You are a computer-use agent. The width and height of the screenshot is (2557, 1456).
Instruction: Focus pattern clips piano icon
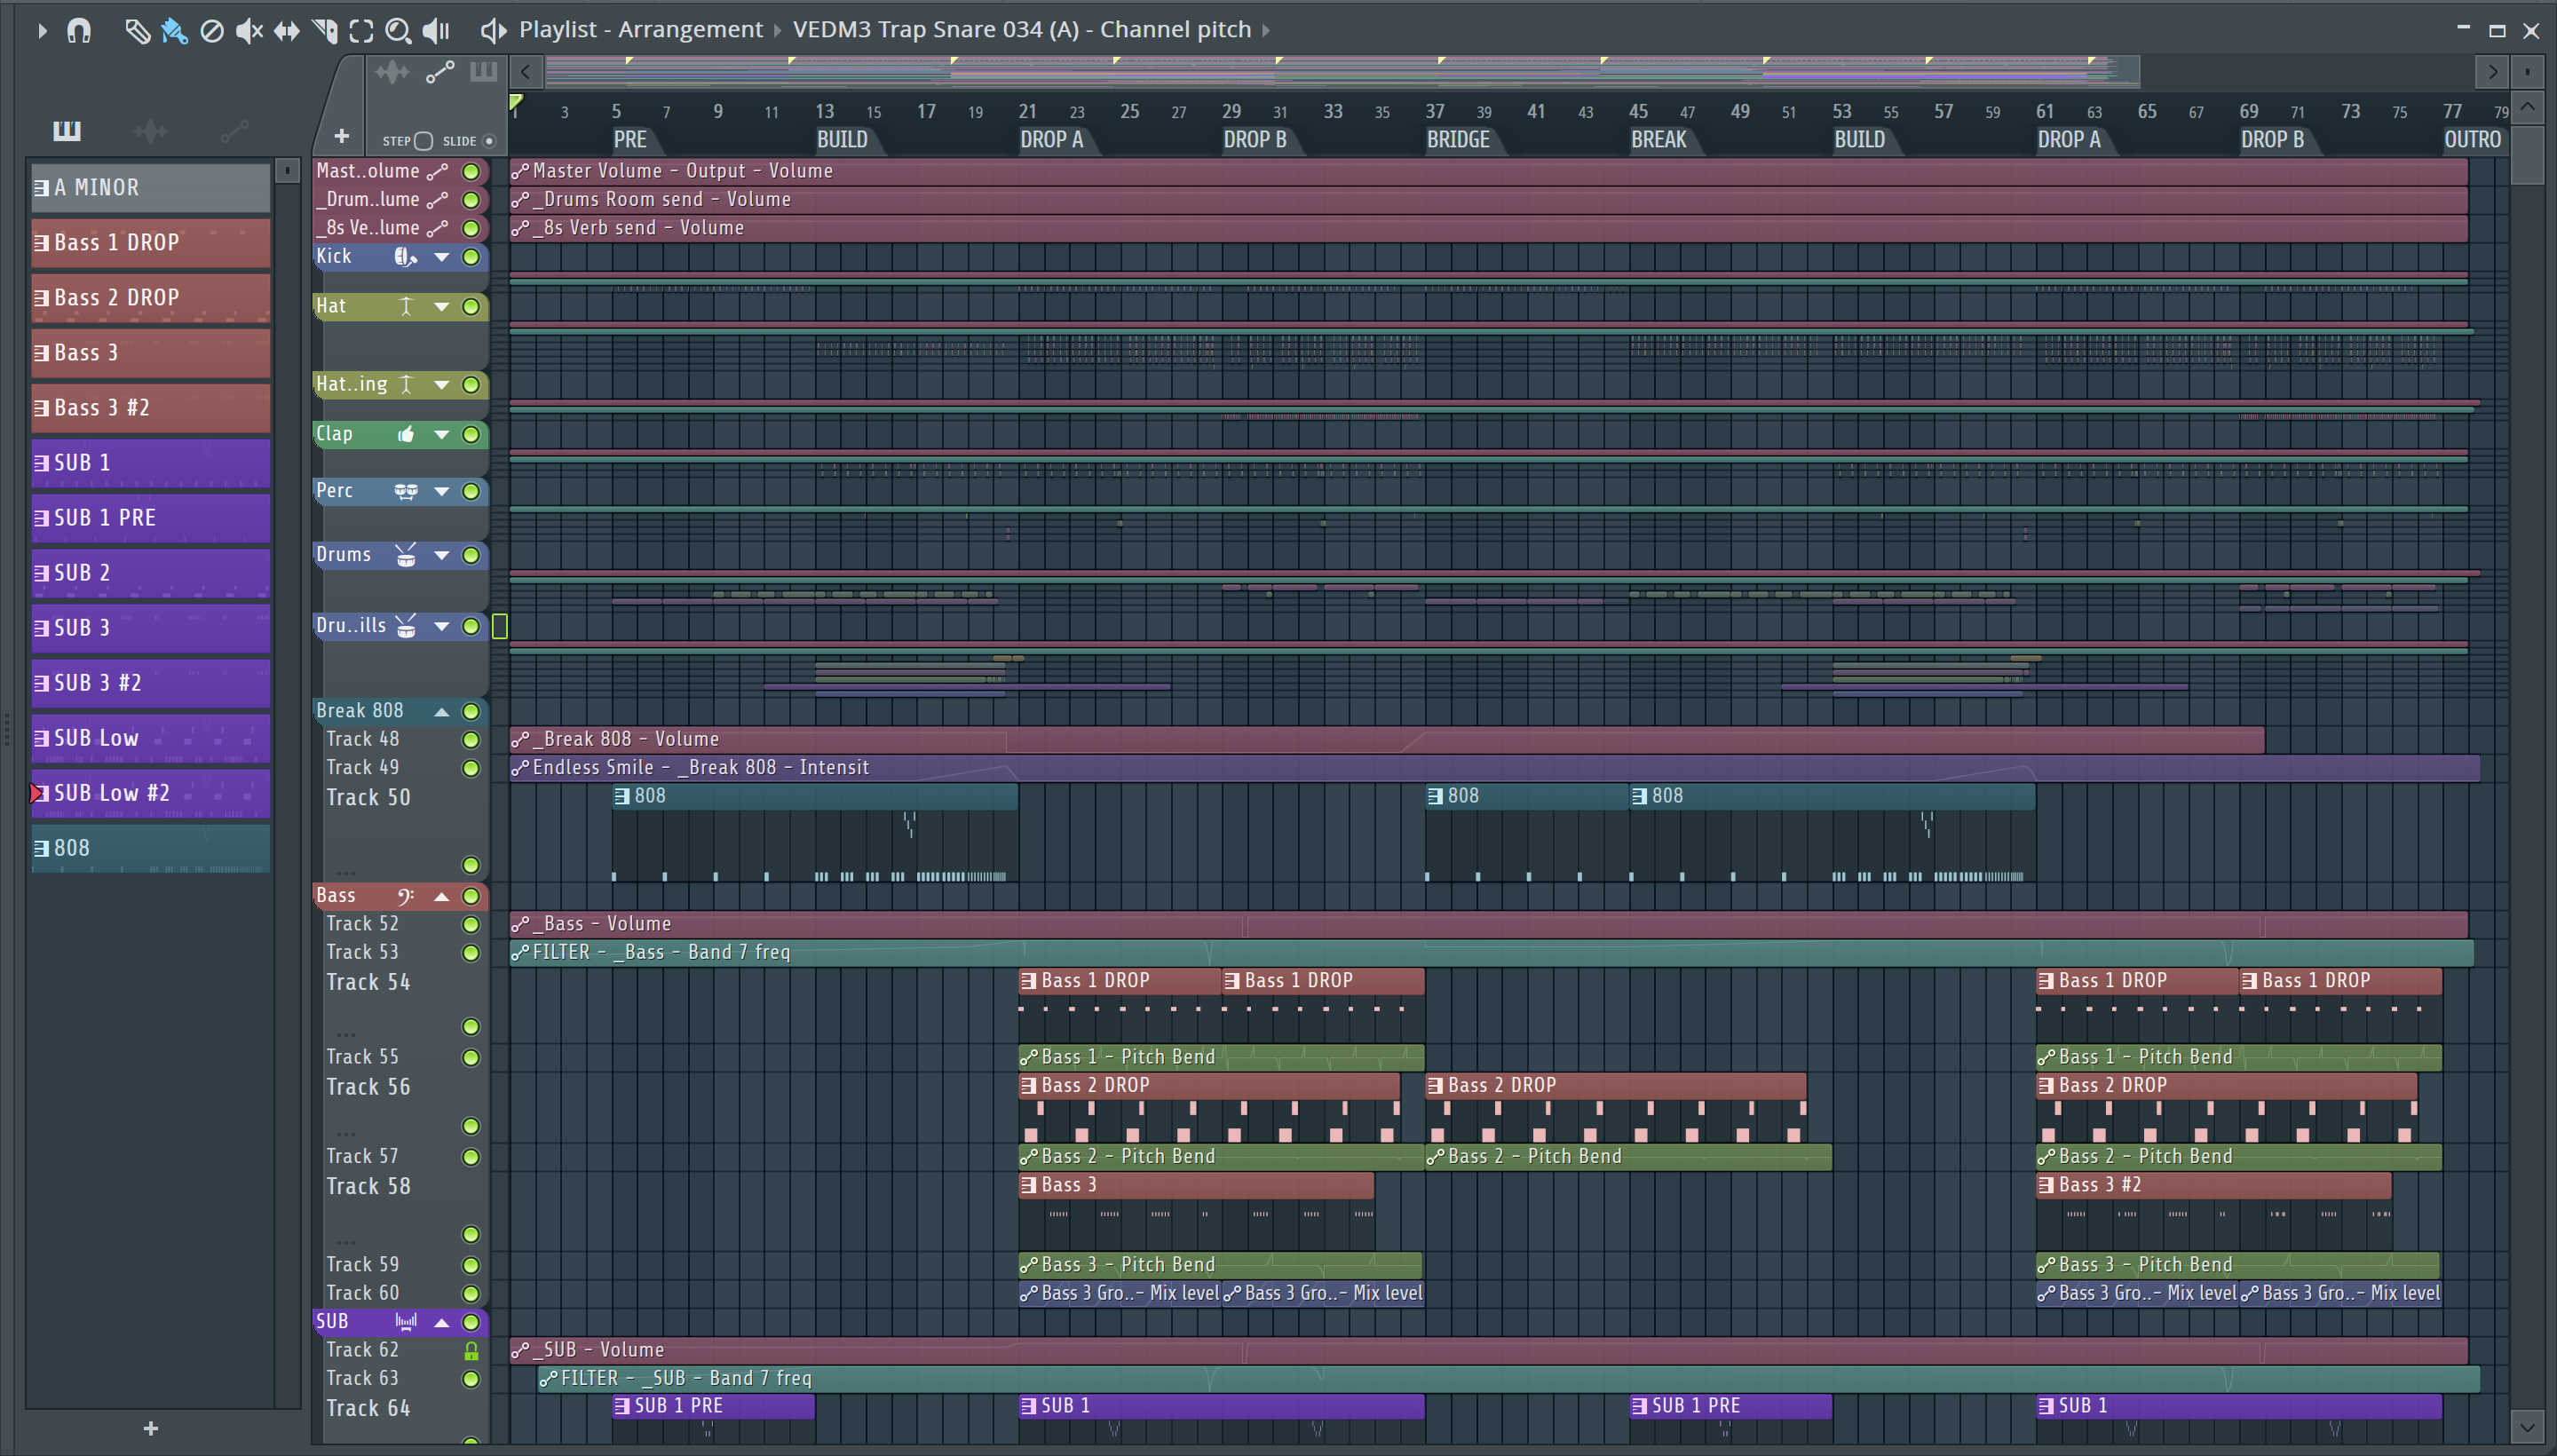[x=484, y=72]
